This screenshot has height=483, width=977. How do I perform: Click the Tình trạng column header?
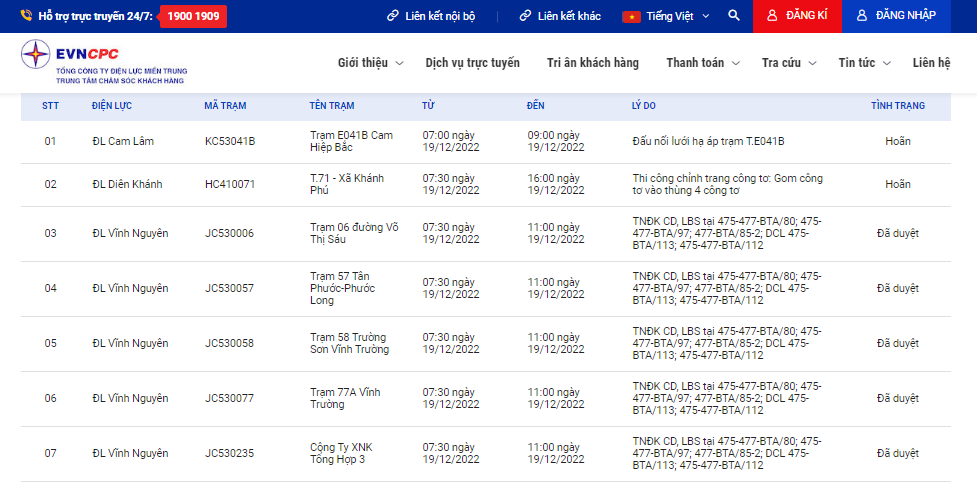point(897,106)
